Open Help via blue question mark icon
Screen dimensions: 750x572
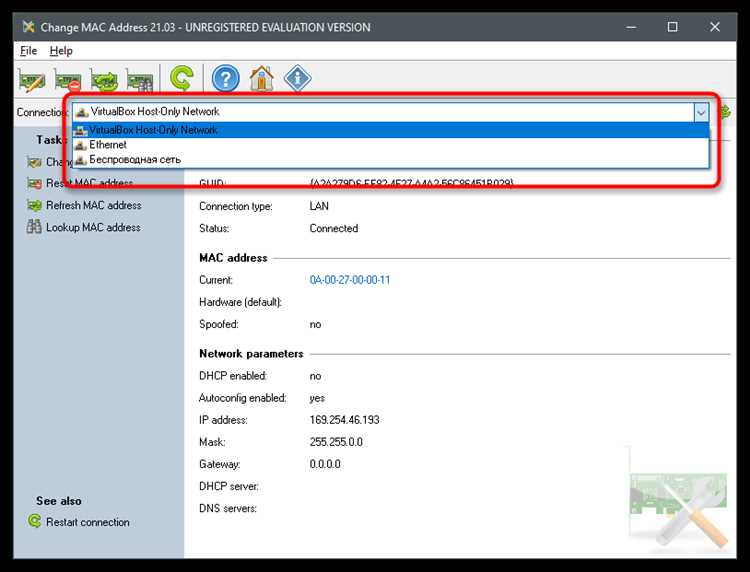(x=225, y=78)
